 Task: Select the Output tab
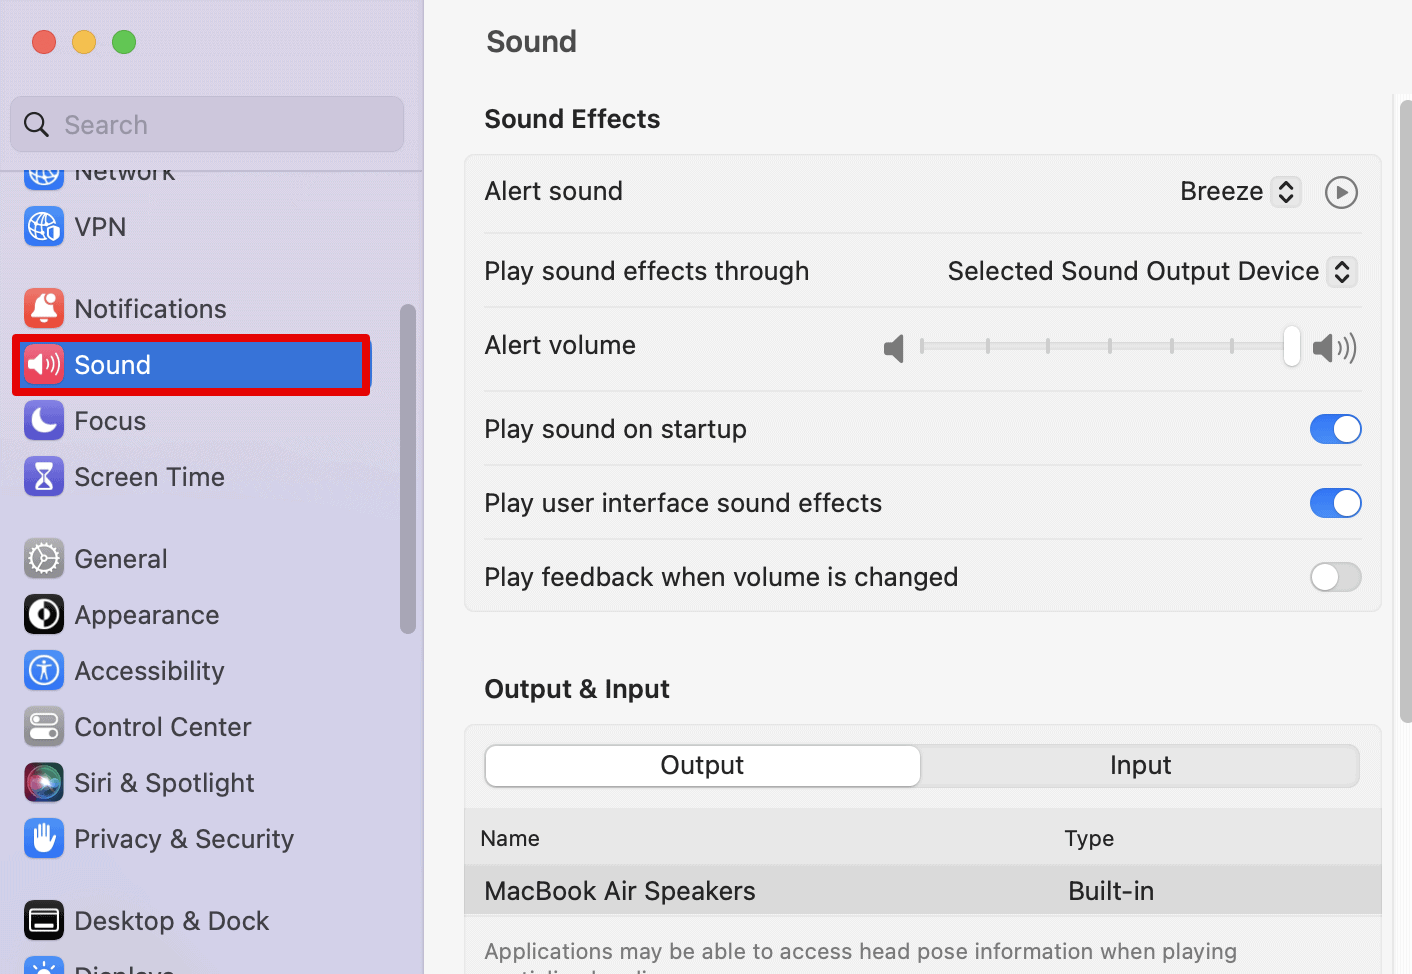(x=702, y=766)
